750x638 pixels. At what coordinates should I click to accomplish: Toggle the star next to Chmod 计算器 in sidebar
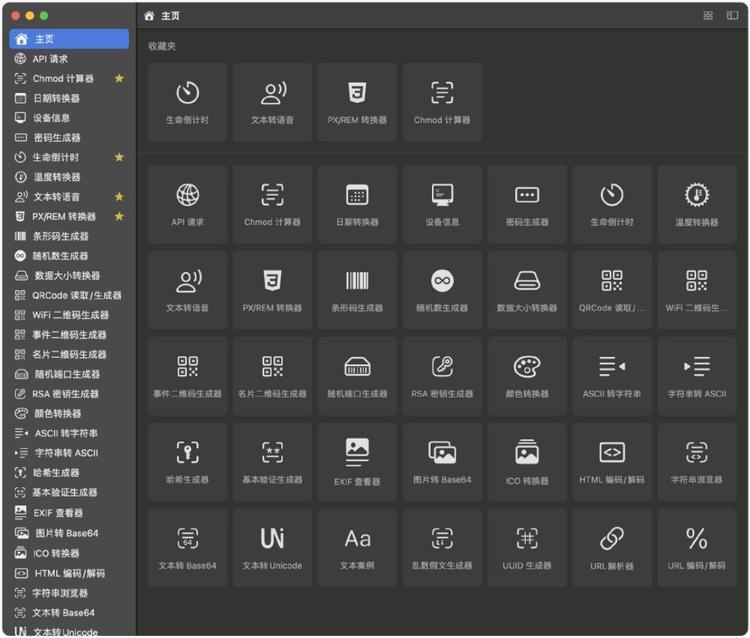tap(119, 78)
